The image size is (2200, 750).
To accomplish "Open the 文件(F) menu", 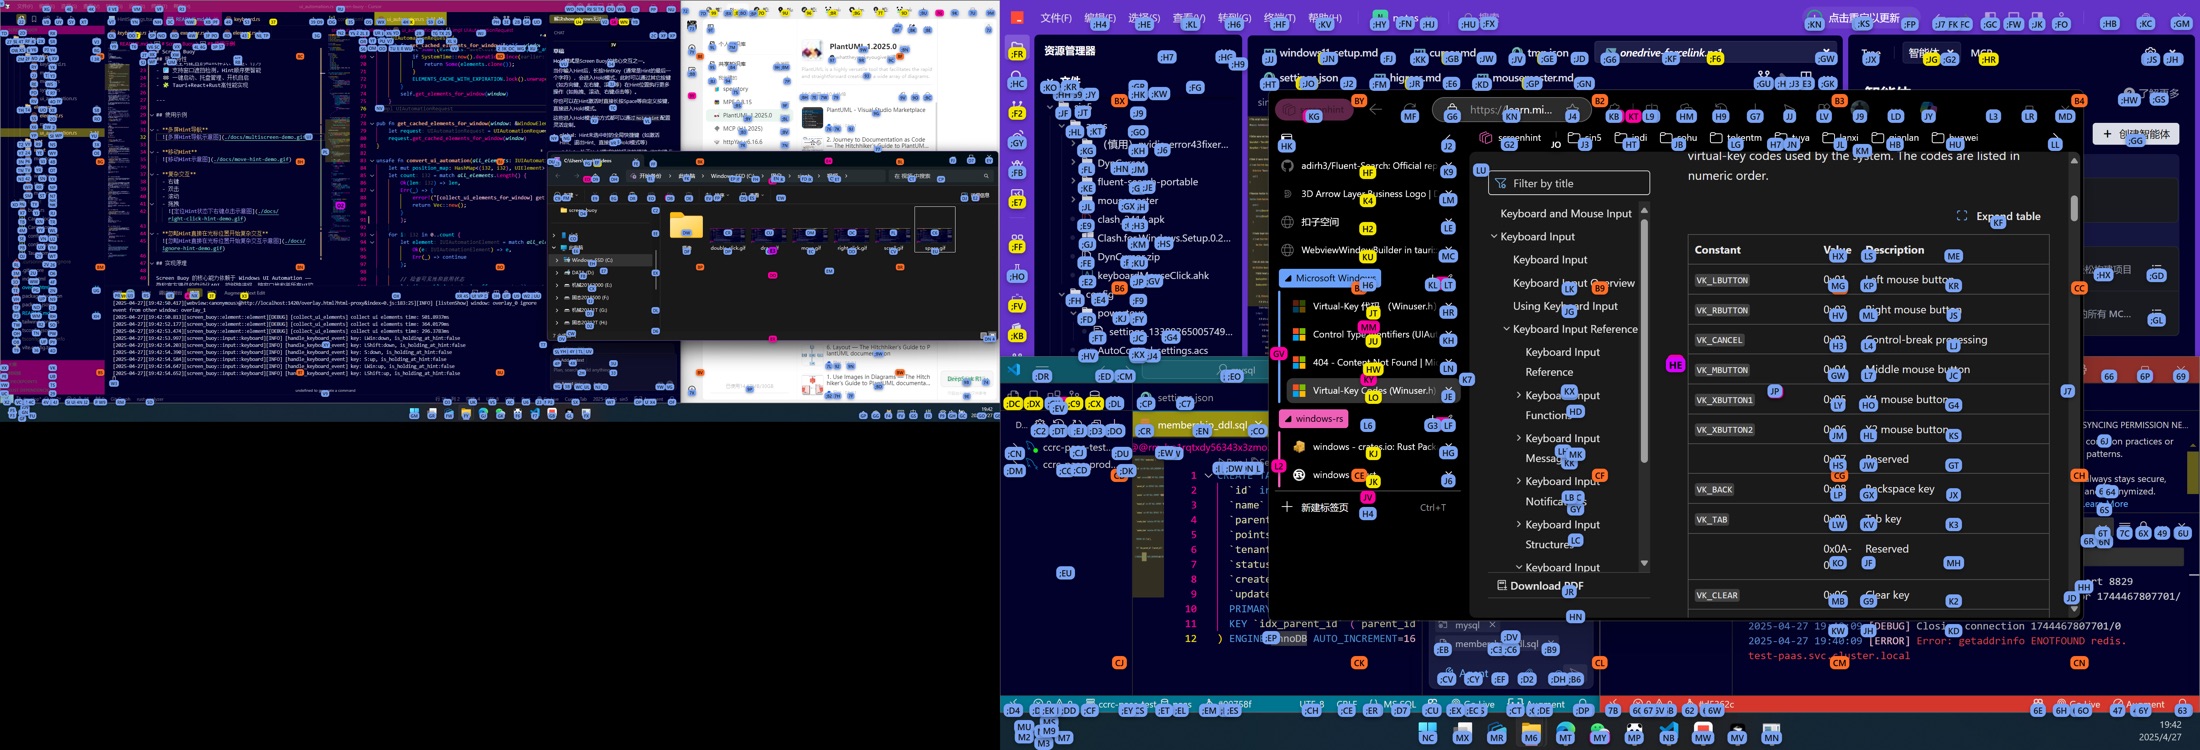I will tap(1056, 18).
